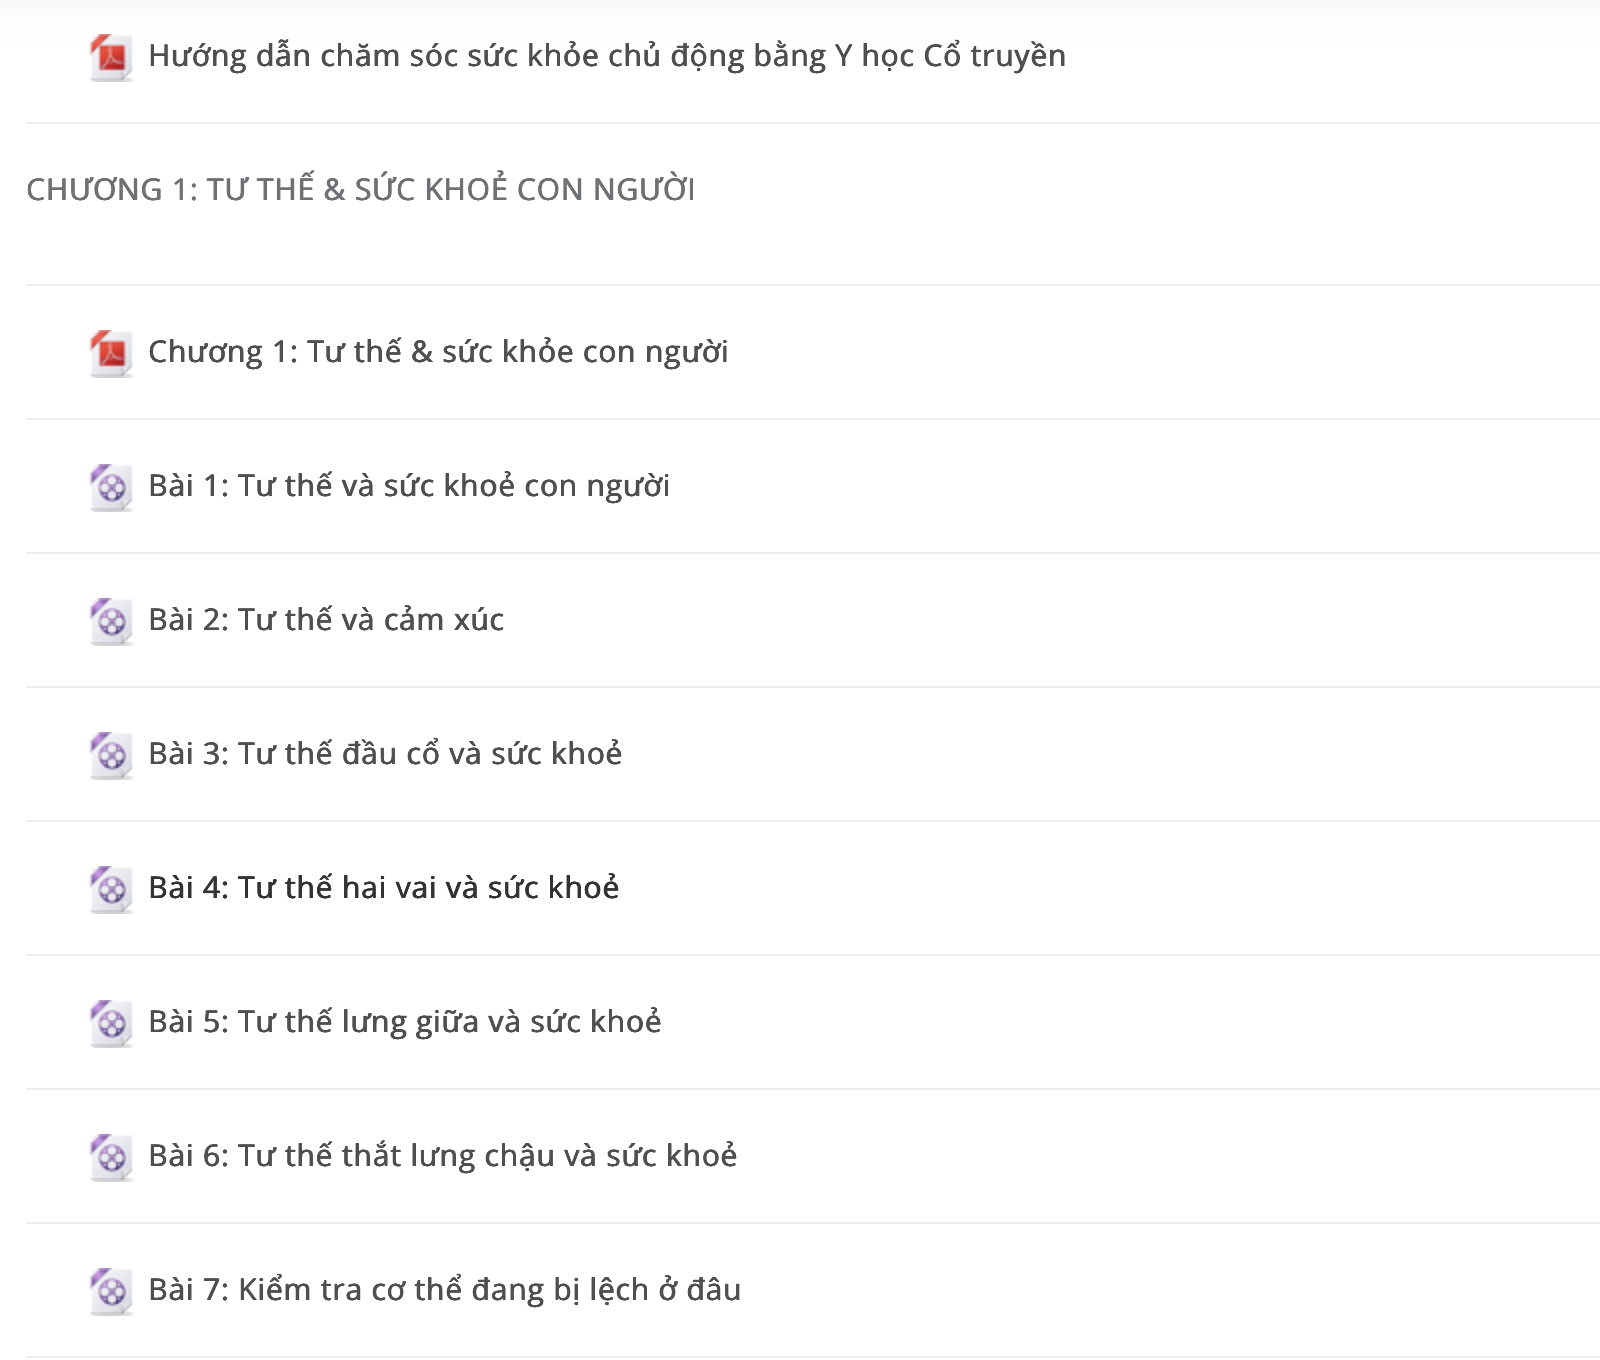
Task: Open lesson Bài 1: Tư thế và sức khoẻ con người
Action: click(x=409, y=486)
